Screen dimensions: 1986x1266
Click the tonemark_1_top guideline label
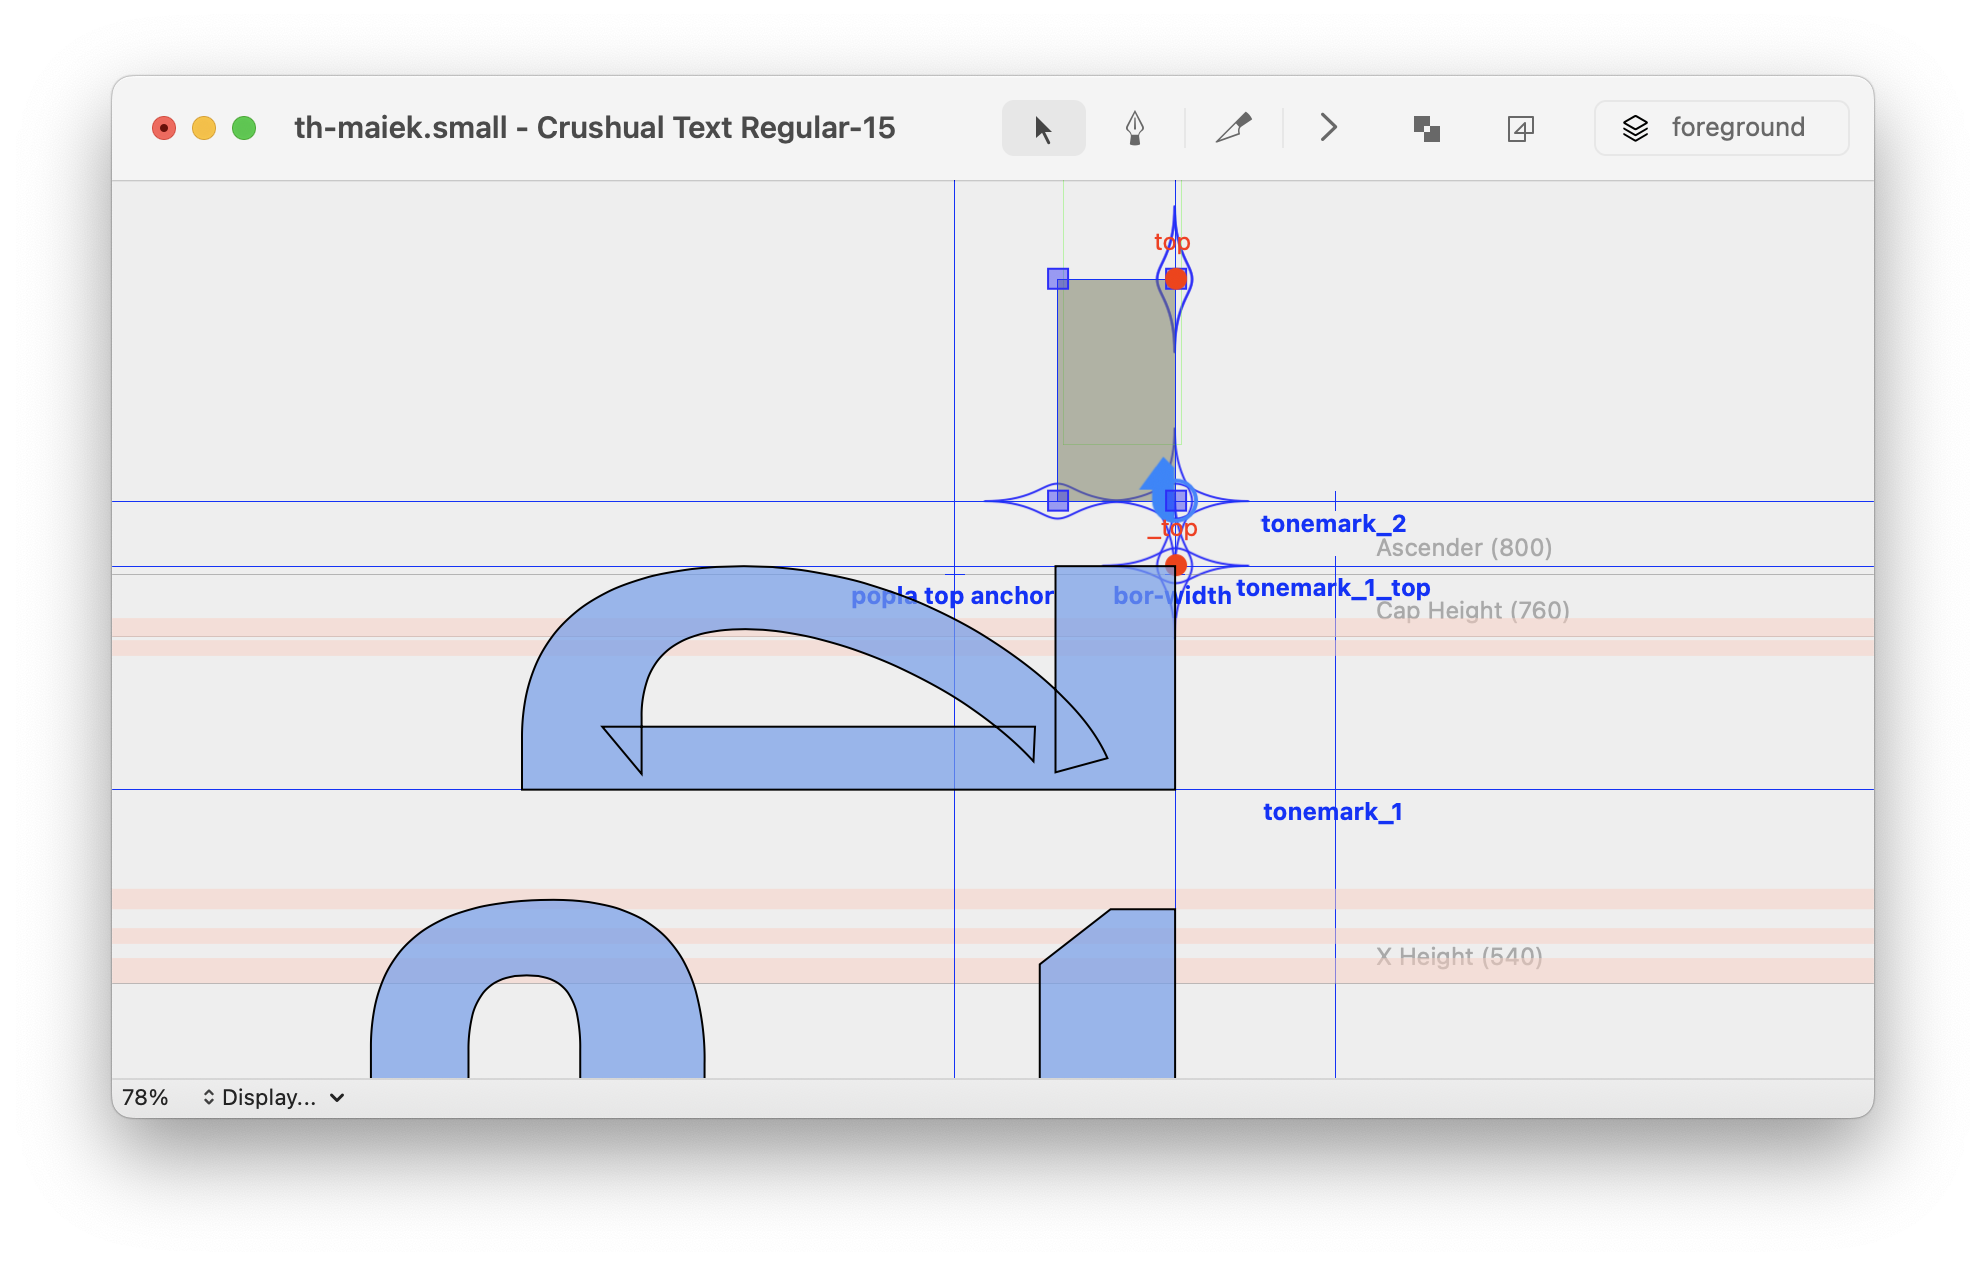pyautogui.click(x=1333, y=588)
